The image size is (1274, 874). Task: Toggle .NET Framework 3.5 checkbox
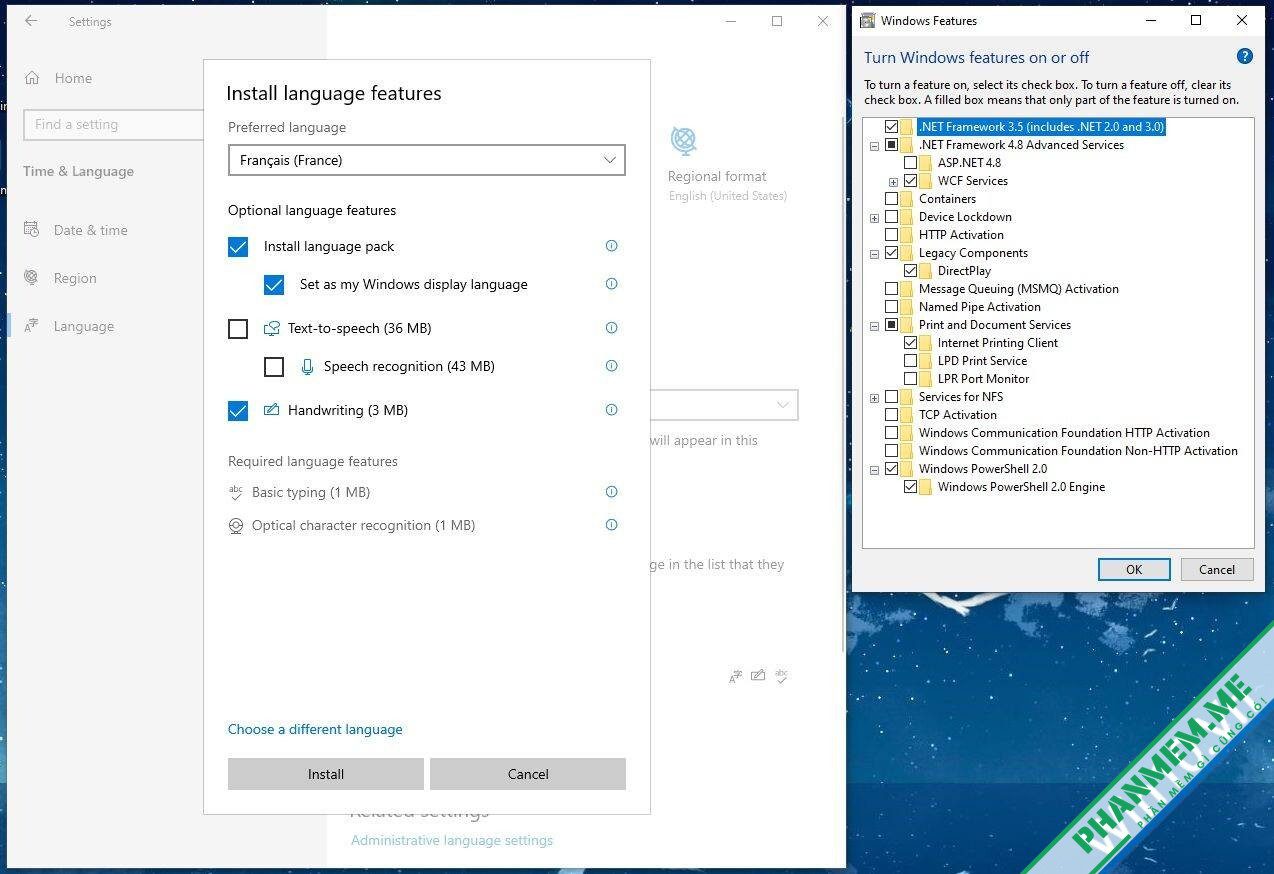click(892, 127)
